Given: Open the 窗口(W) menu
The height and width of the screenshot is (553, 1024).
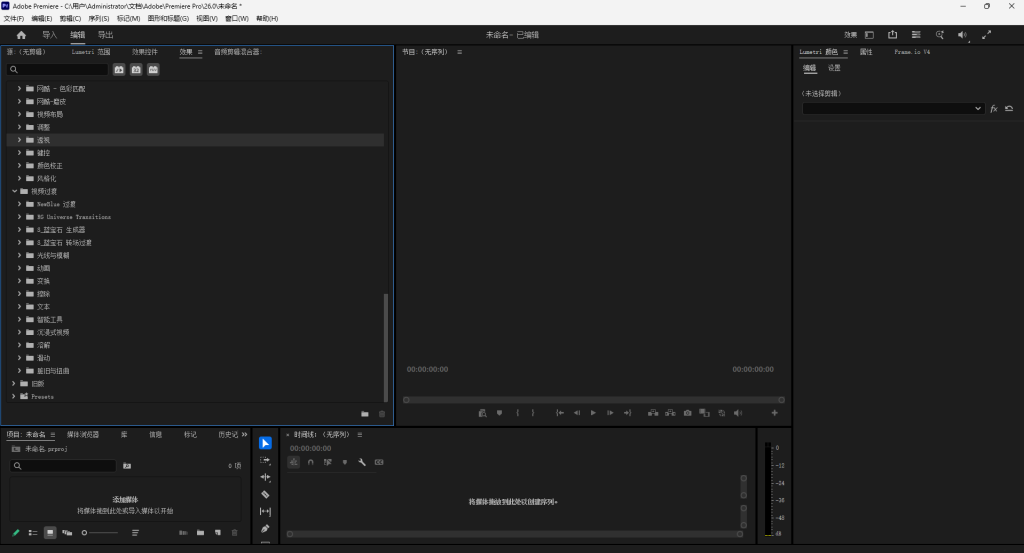Looking at the screenshot, I should click(x=236, y=18).
